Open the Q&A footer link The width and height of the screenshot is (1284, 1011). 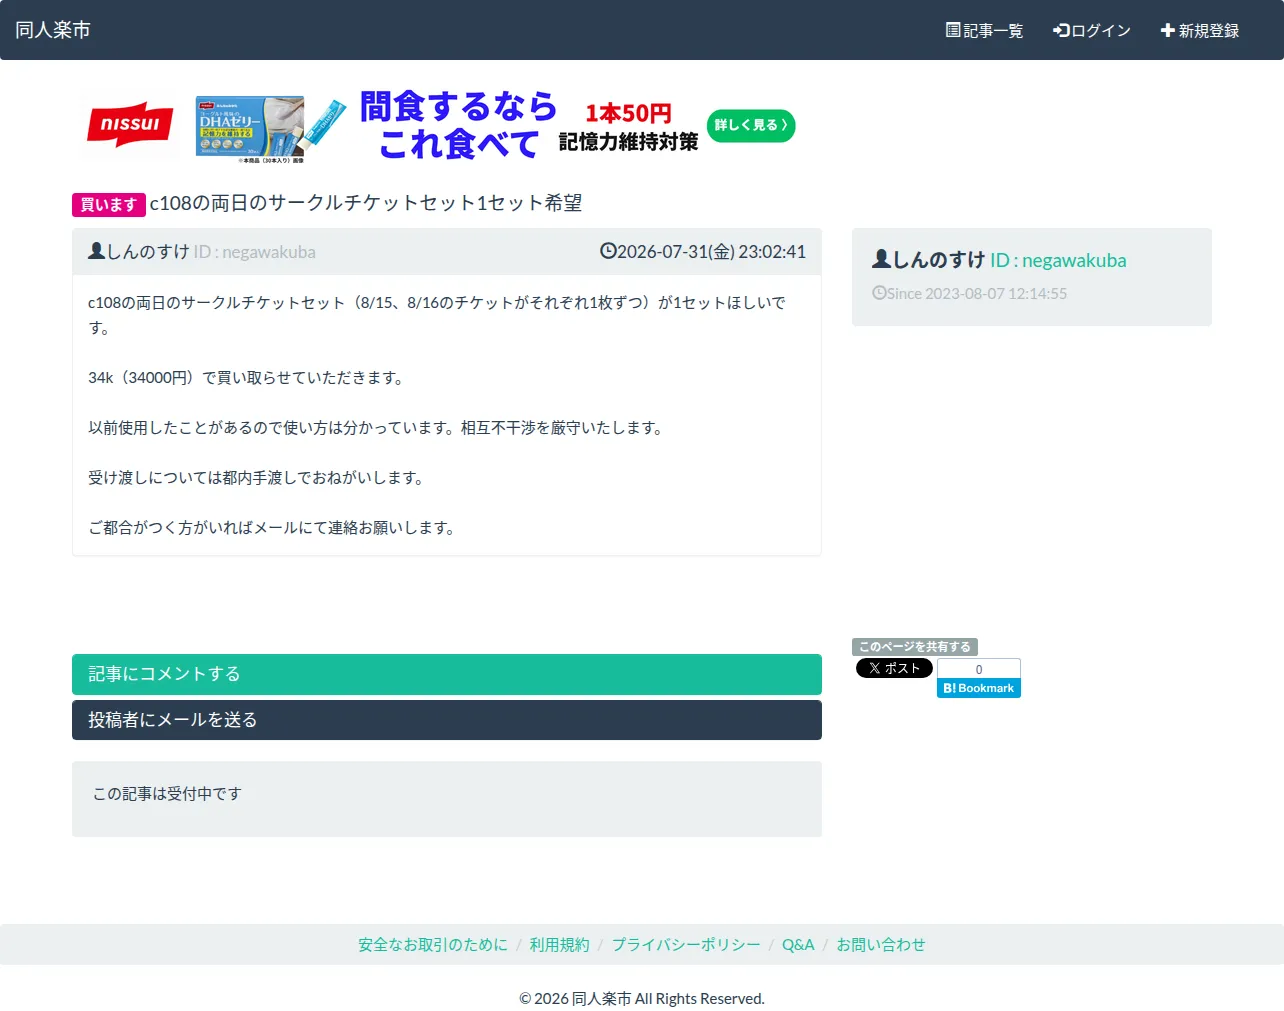click(x=798, y=944)
